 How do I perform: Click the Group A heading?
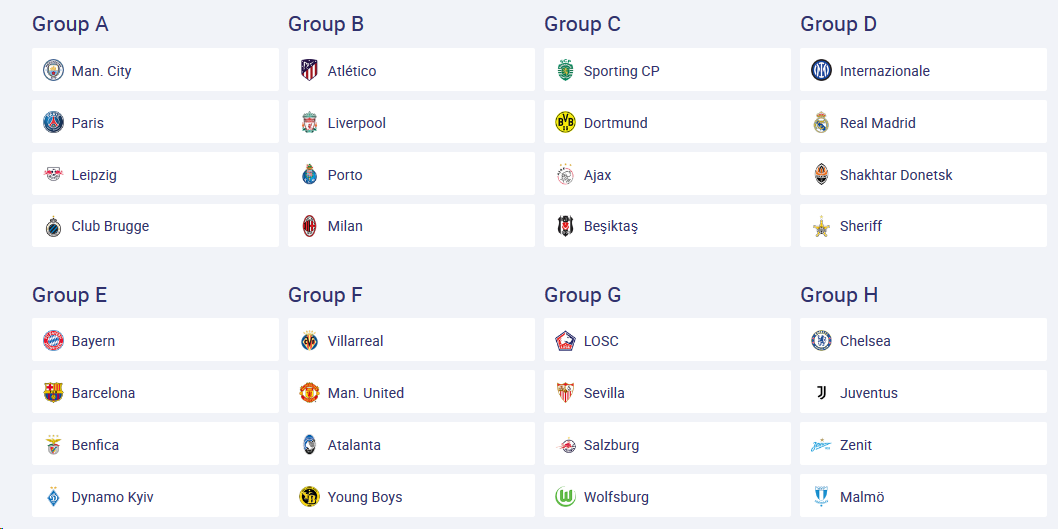point(70,24)
